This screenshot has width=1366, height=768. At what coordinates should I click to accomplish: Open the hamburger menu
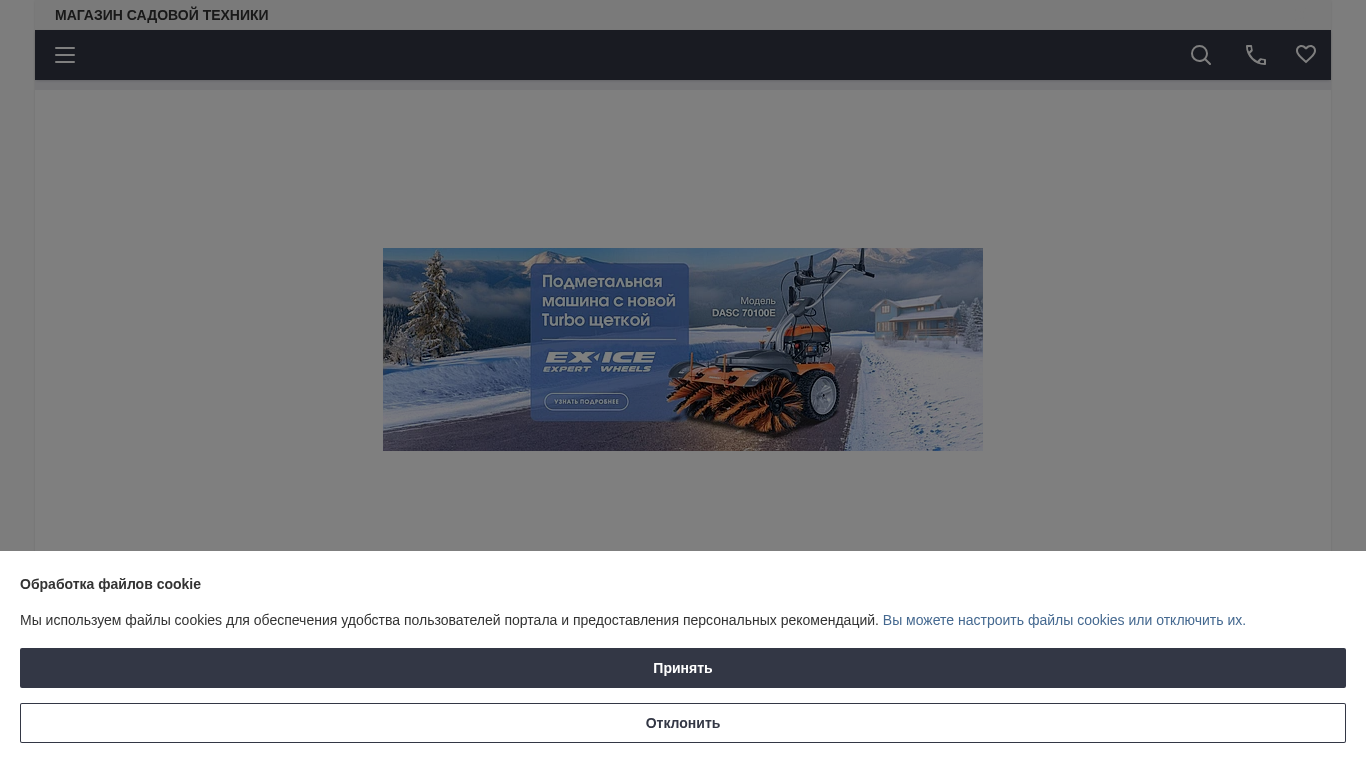pos(65,55)
